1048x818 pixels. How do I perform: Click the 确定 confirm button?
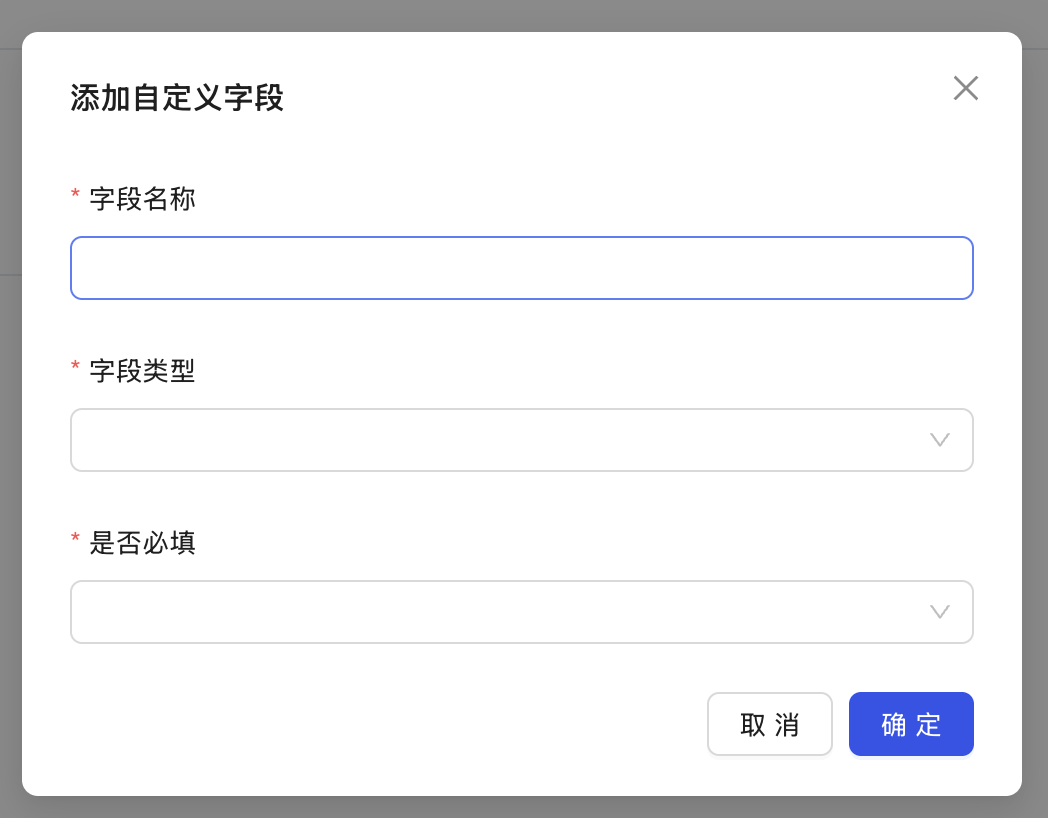pos(911,724)
